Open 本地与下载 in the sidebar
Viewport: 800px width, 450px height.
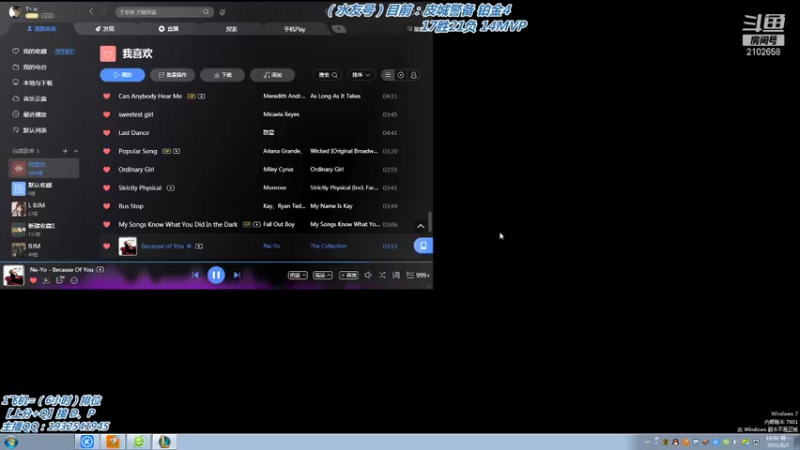pyautogui.click(x=37, y=83)
